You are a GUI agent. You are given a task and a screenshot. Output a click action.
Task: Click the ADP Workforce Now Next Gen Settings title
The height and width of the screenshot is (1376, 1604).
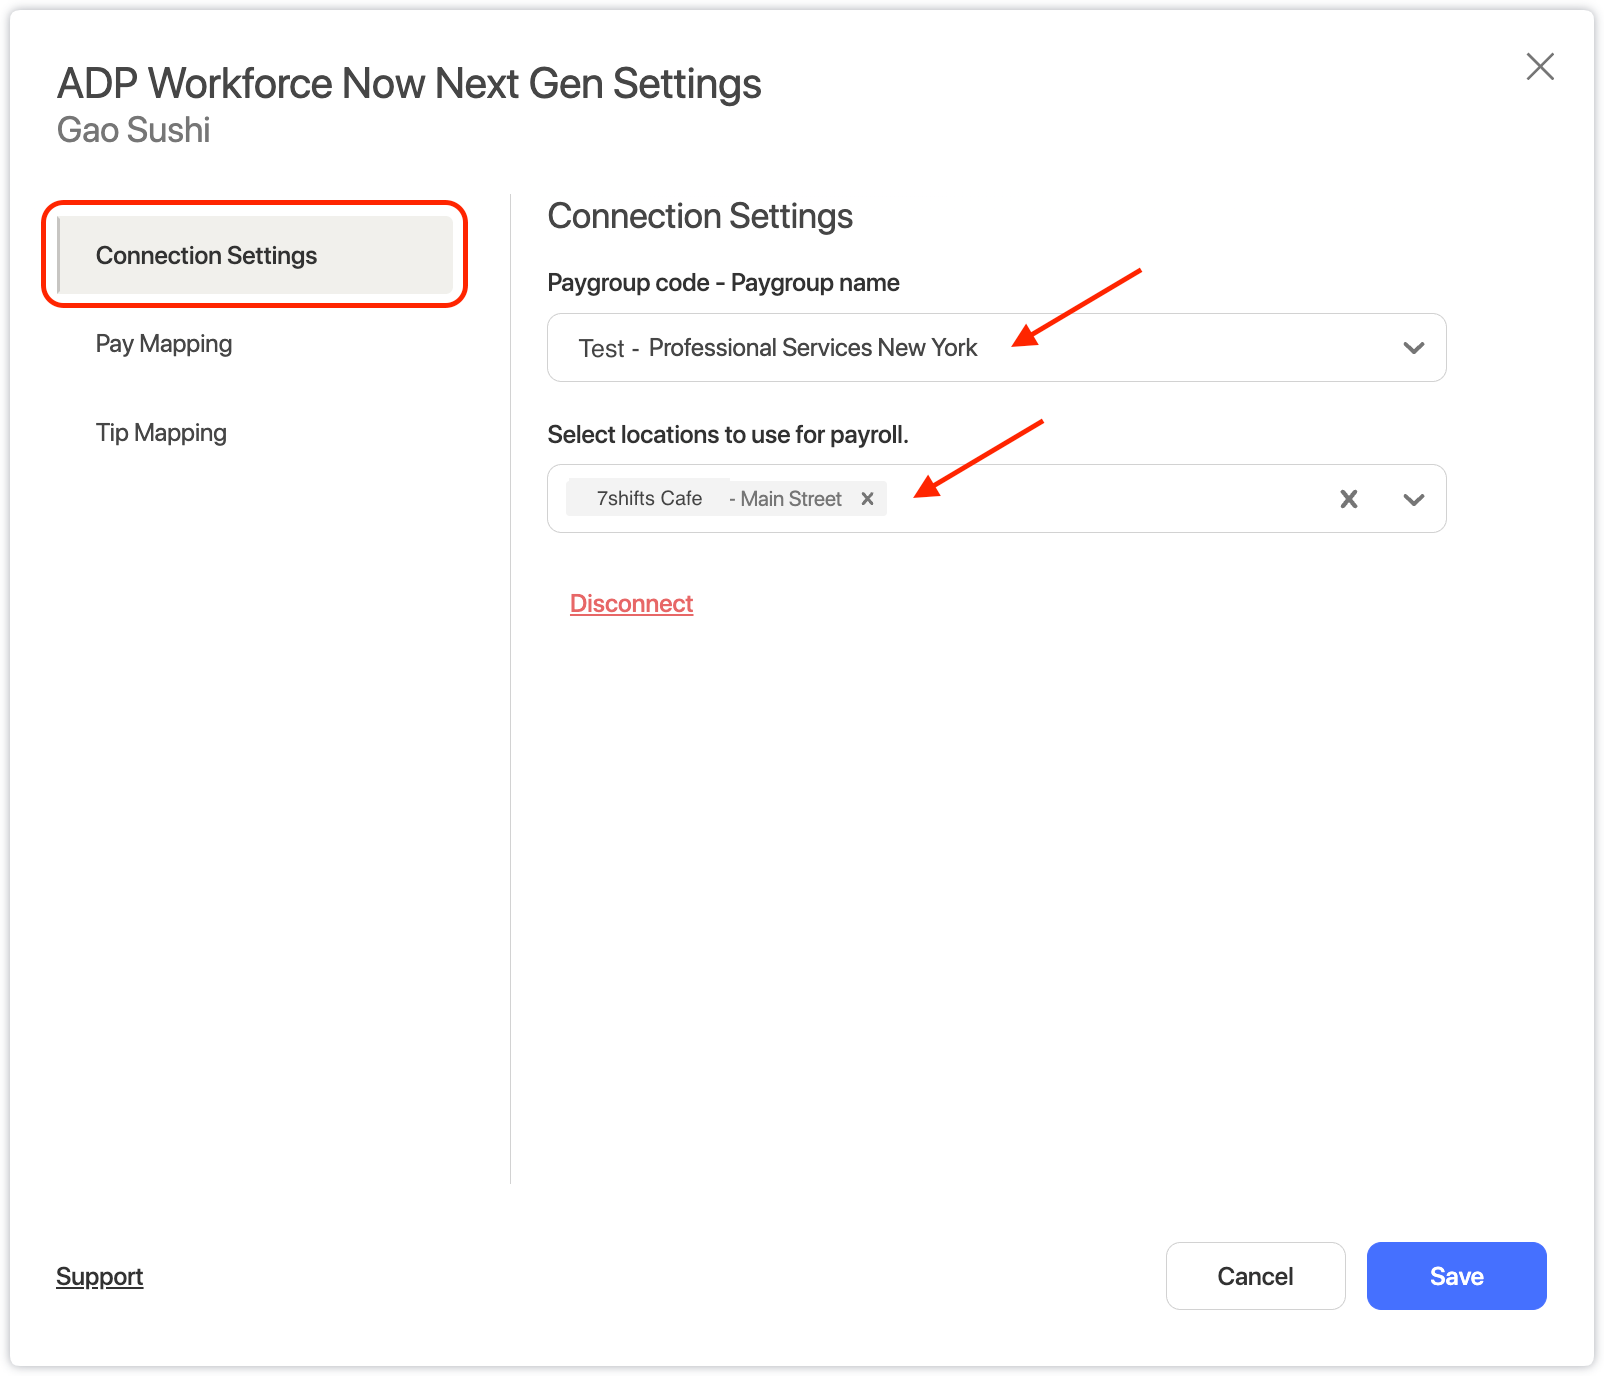[x=409, y=84]
